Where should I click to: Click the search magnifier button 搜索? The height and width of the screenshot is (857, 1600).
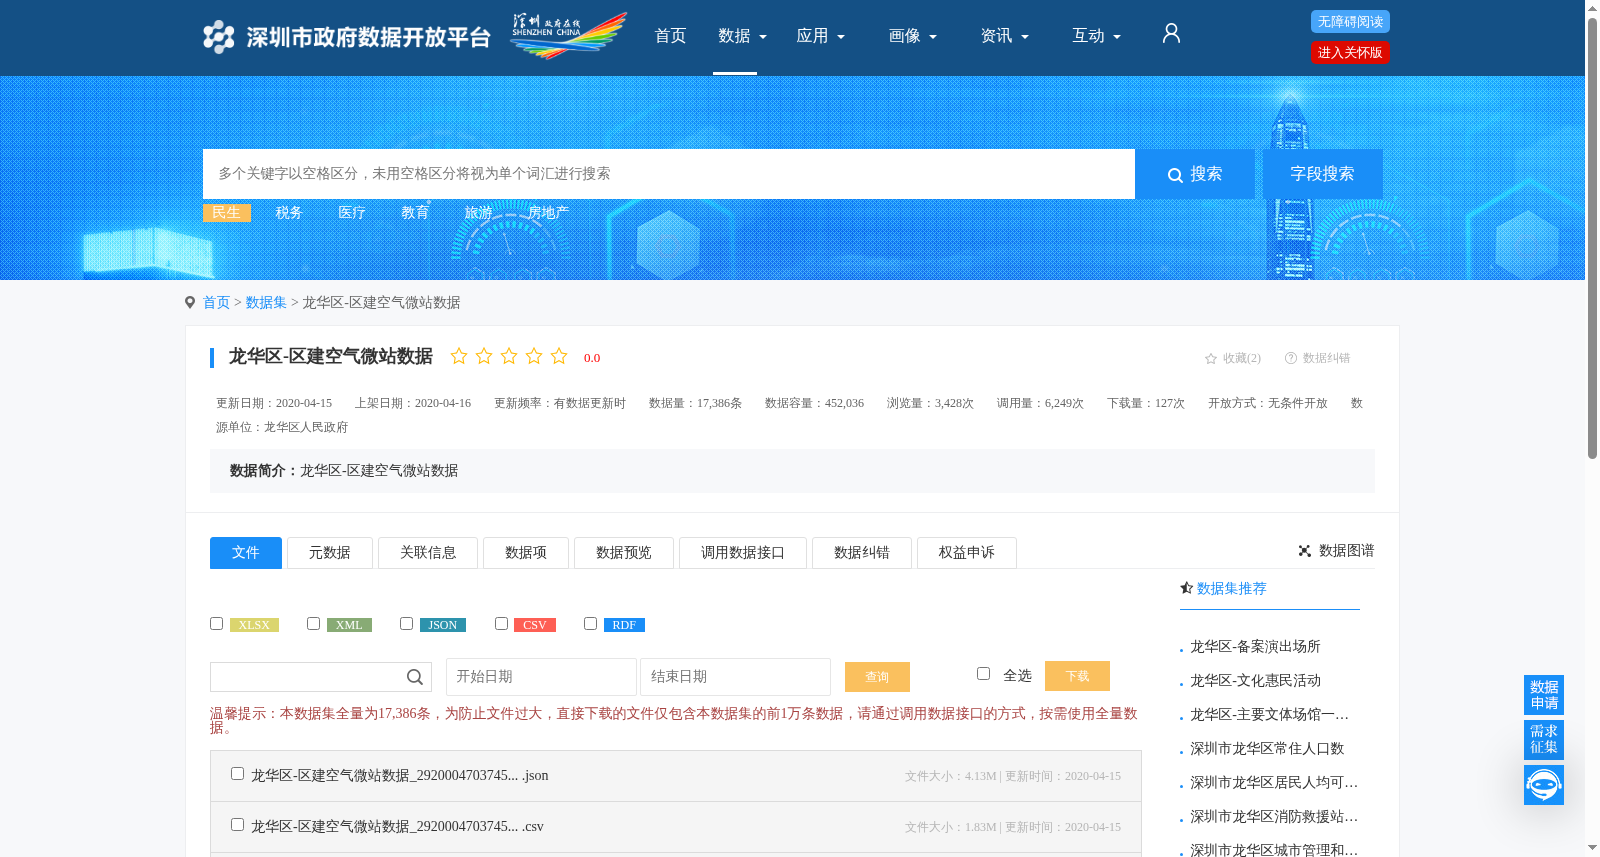pyautogui.click(x=1195, y=174)
